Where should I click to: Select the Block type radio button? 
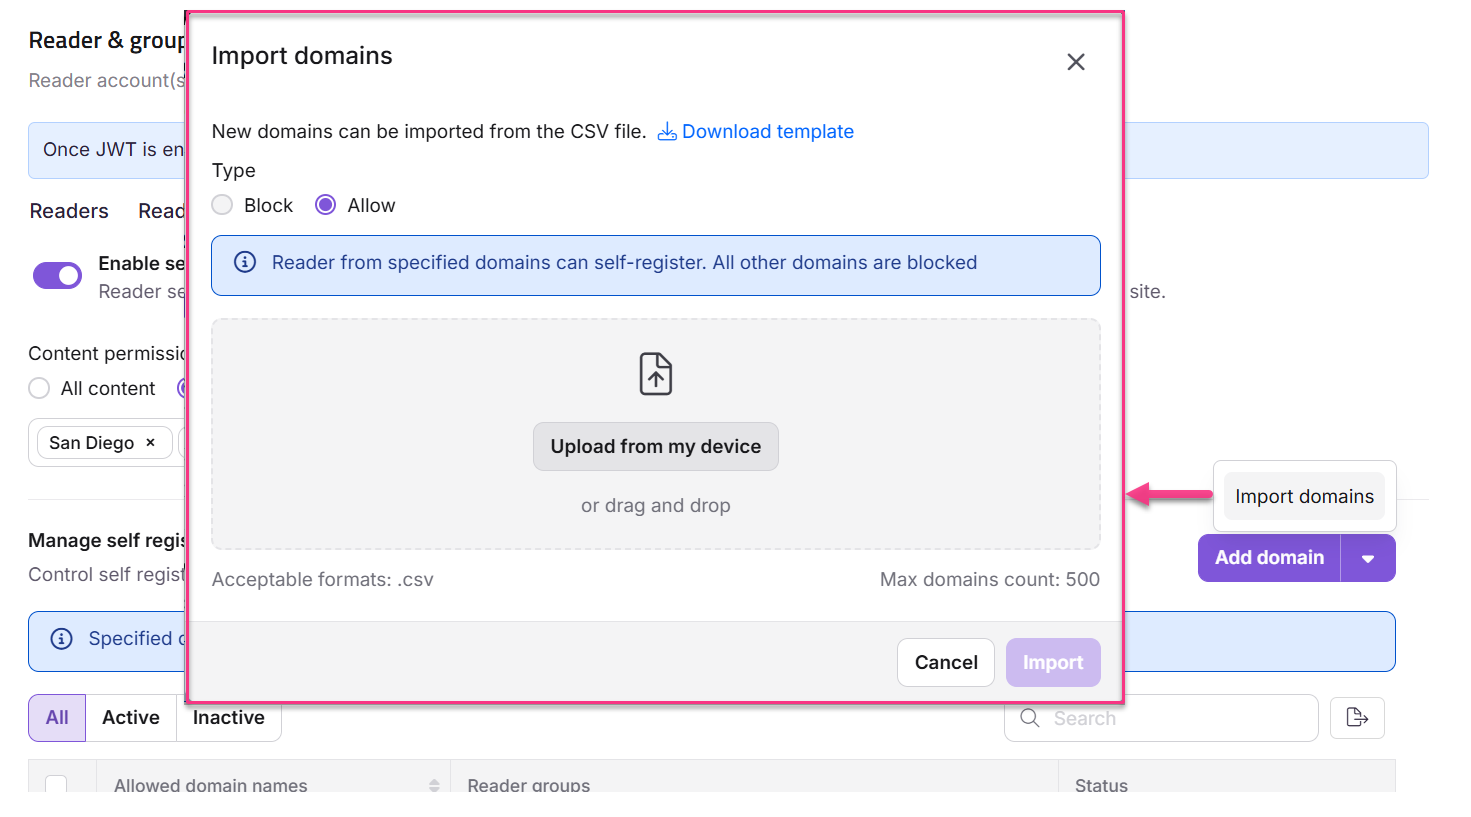(x=222, y=204)
